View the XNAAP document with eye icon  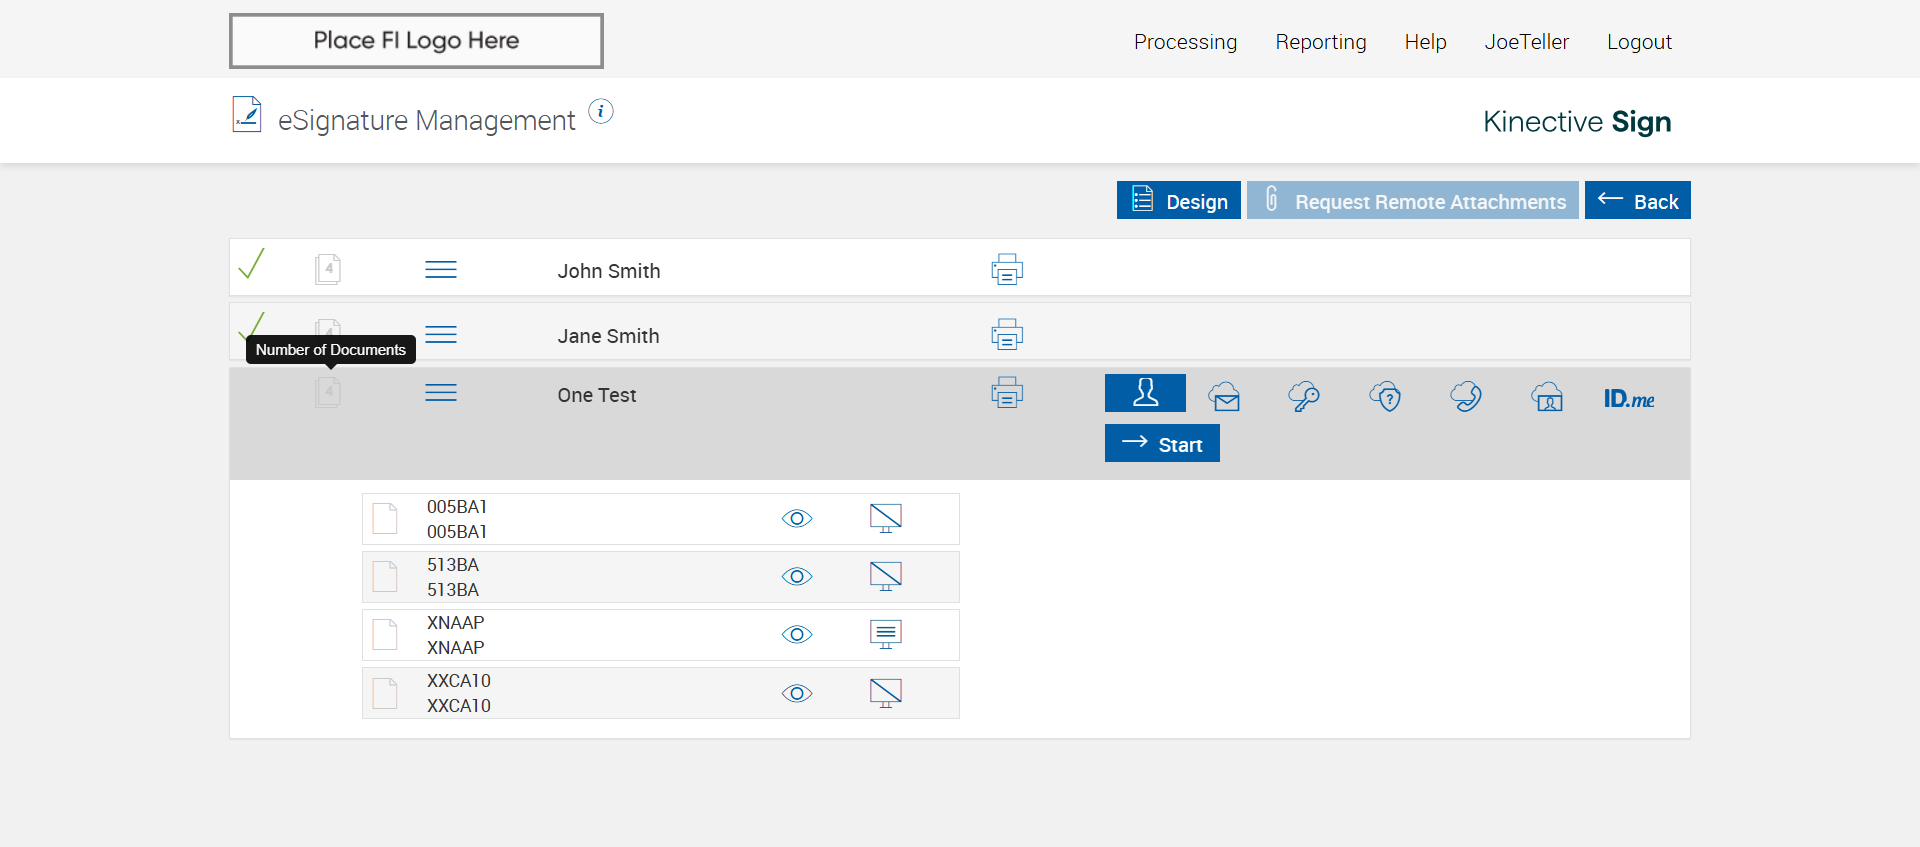797,634
